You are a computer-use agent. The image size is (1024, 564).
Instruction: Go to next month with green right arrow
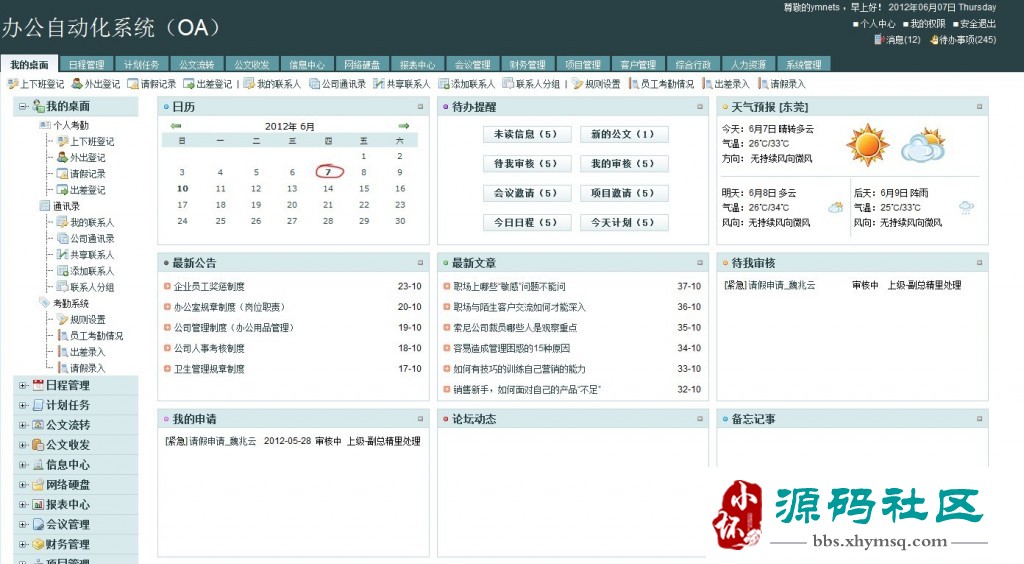(404, 125)
